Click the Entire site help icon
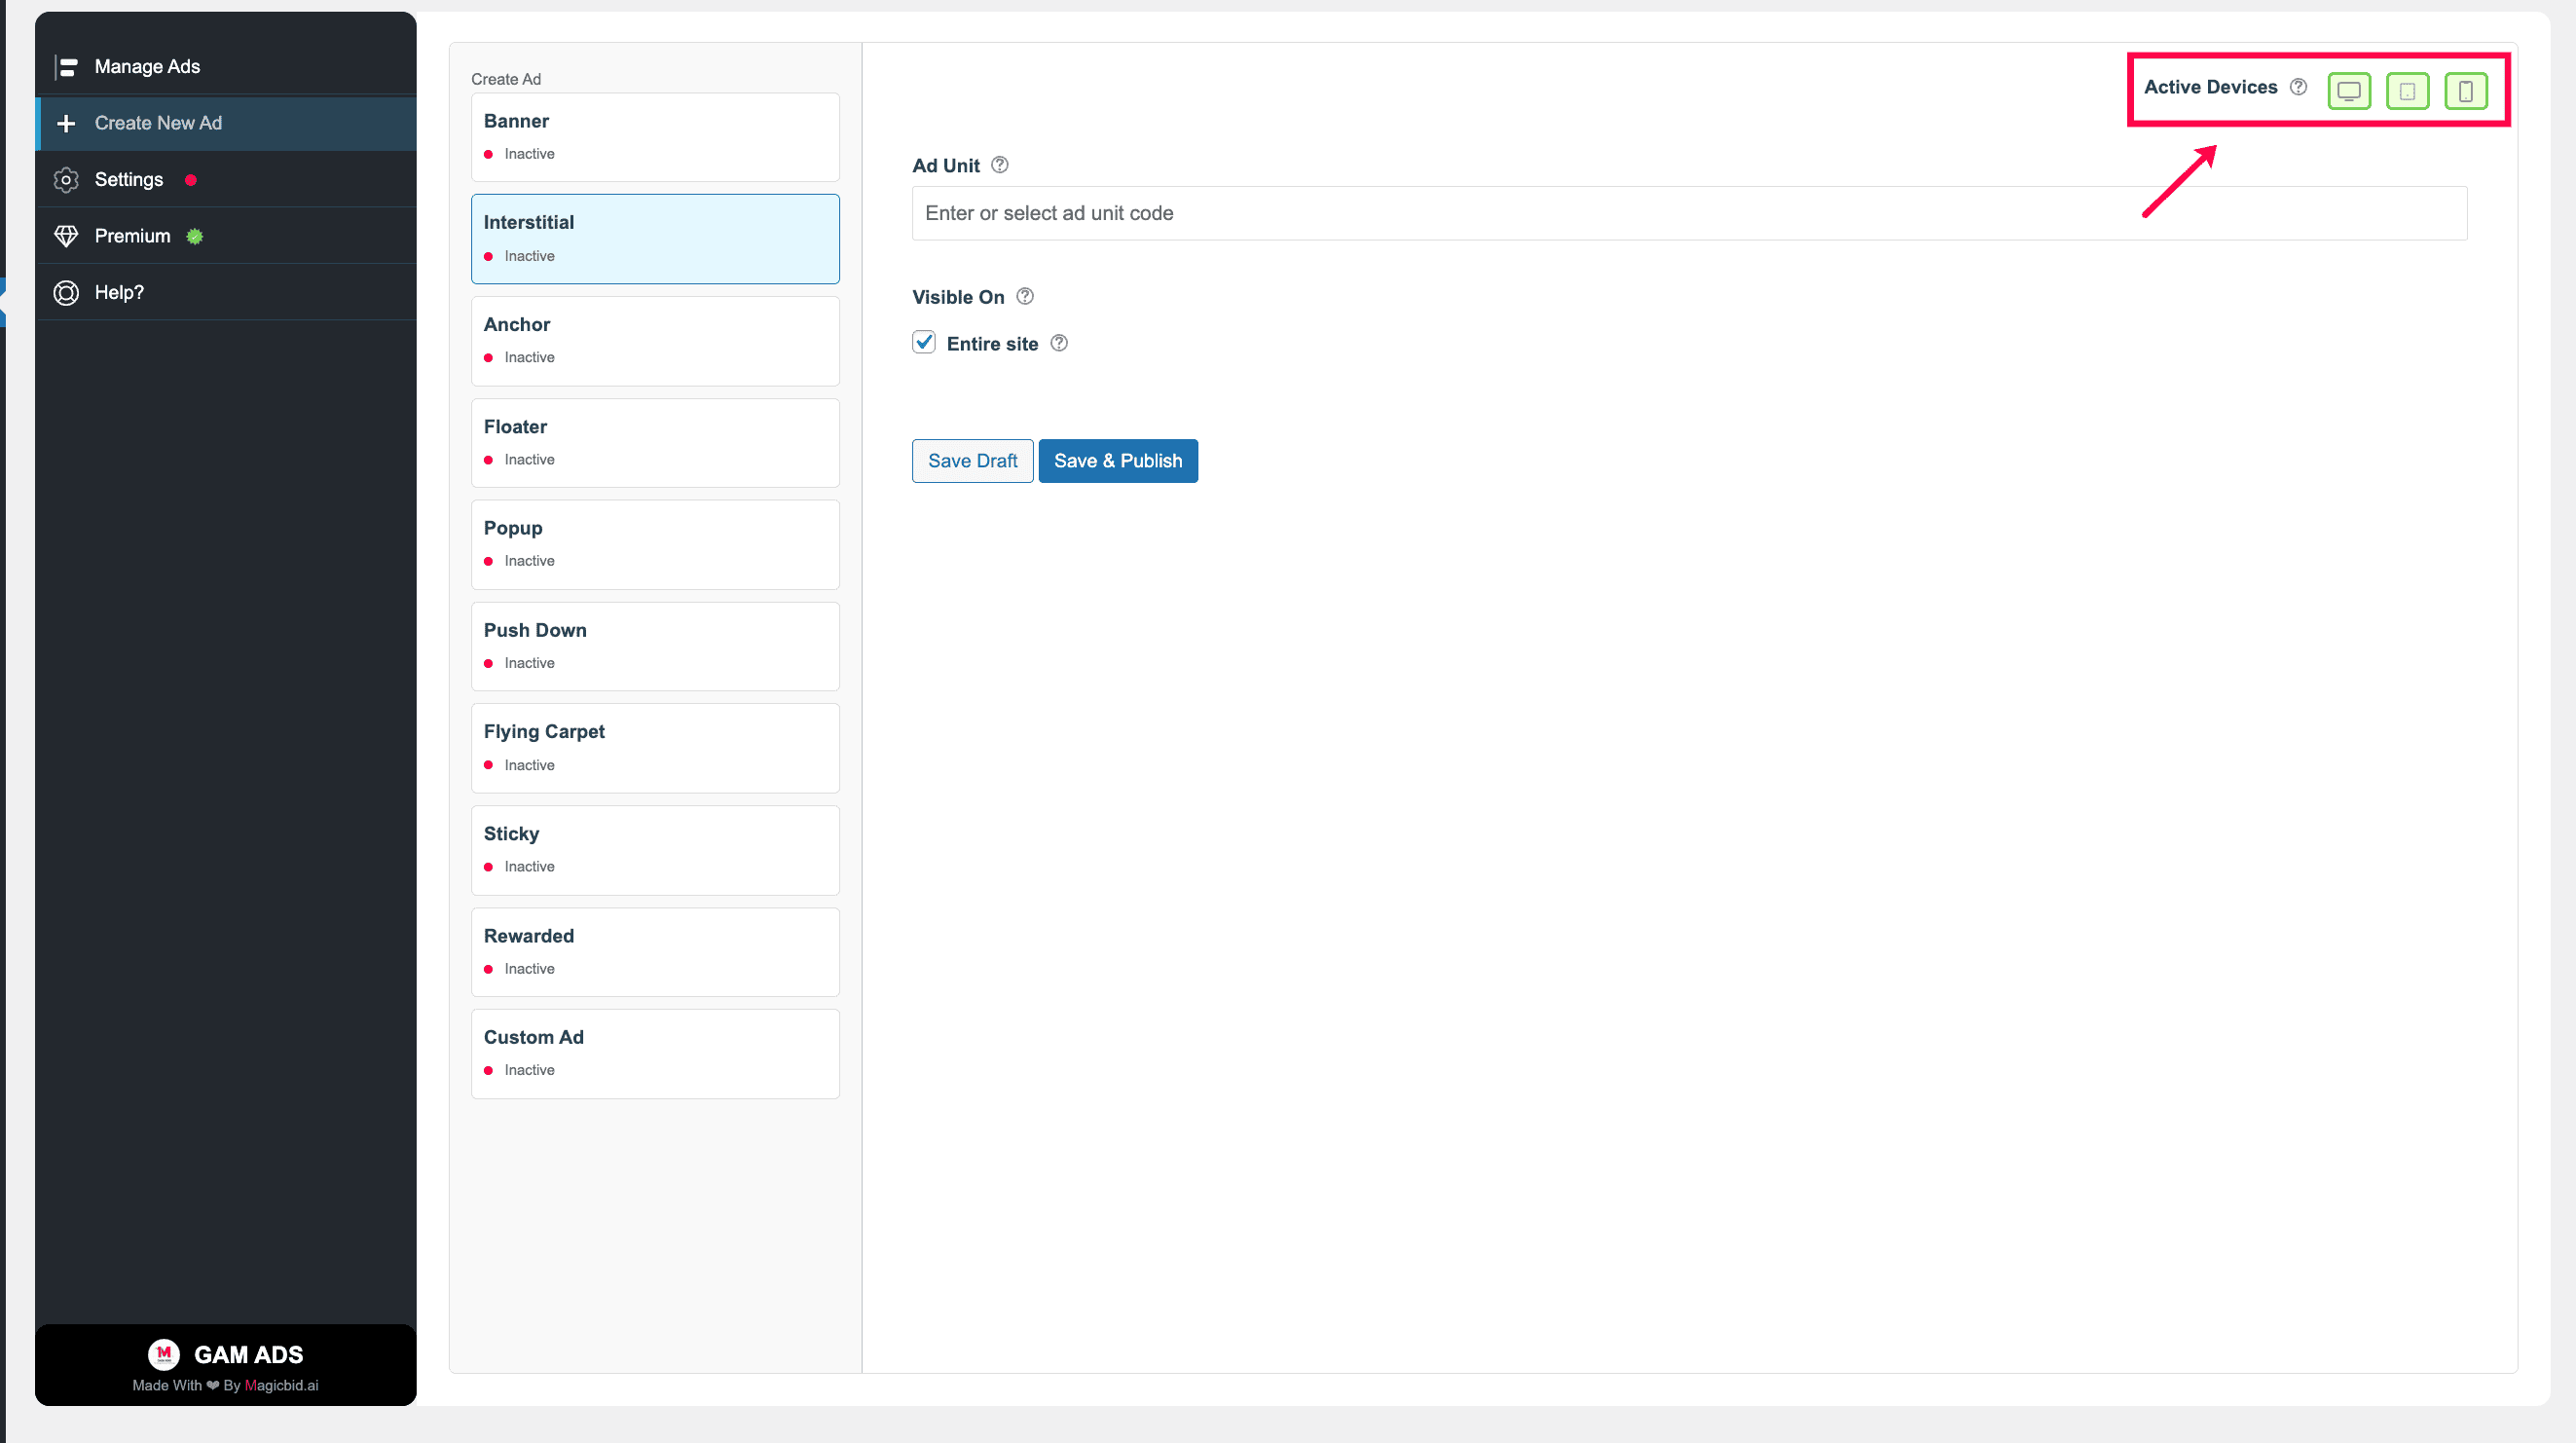This screenshot has height=1443, width=2576. pos(1059,343)
